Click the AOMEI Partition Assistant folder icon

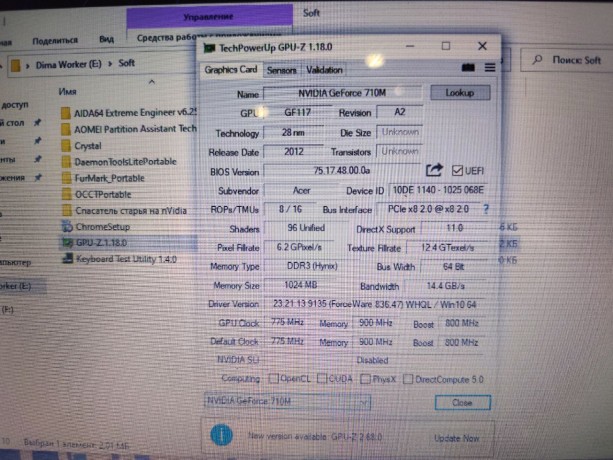pyautogui.click(x=66, y=129)
